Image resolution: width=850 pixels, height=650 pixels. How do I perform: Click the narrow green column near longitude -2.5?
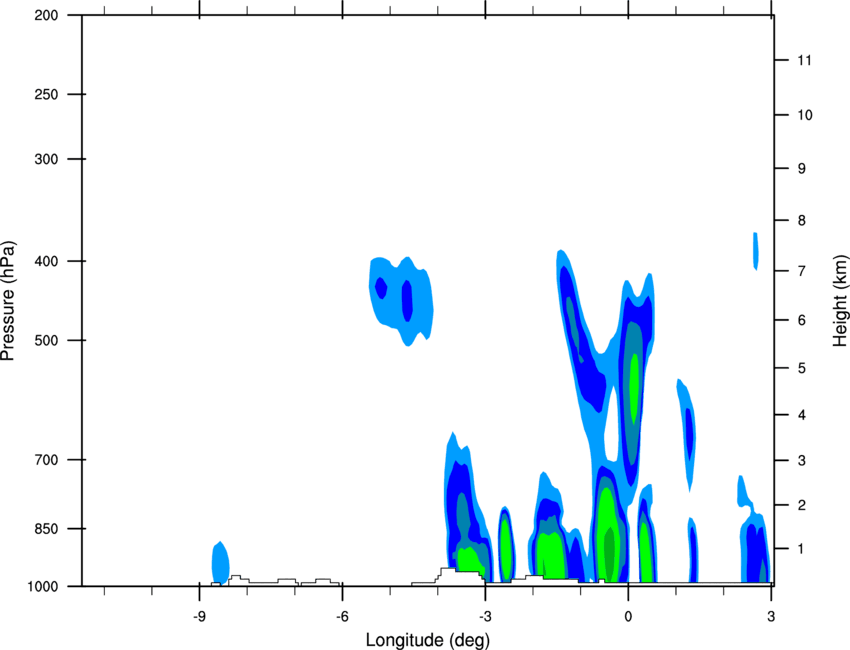[x=506, y=549]
